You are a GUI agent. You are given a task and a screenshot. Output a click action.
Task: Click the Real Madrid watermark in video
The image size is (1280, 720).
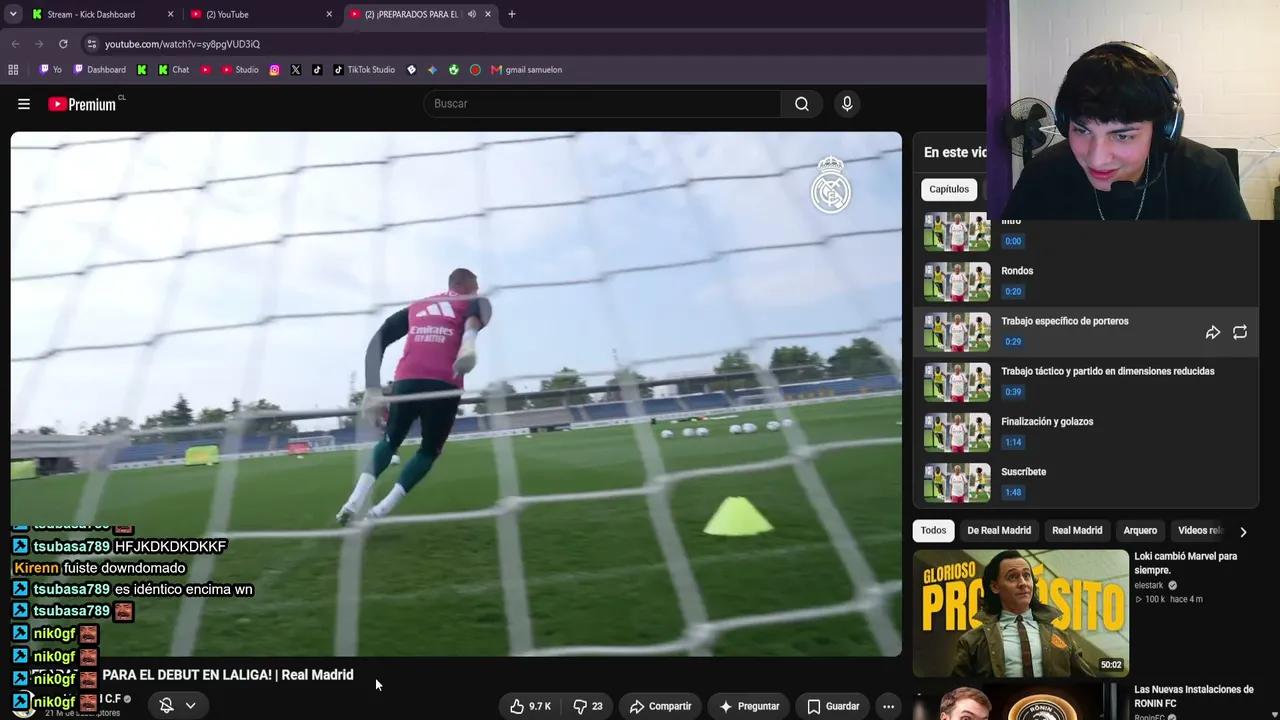pyautogui.click(x=831, y=185)
